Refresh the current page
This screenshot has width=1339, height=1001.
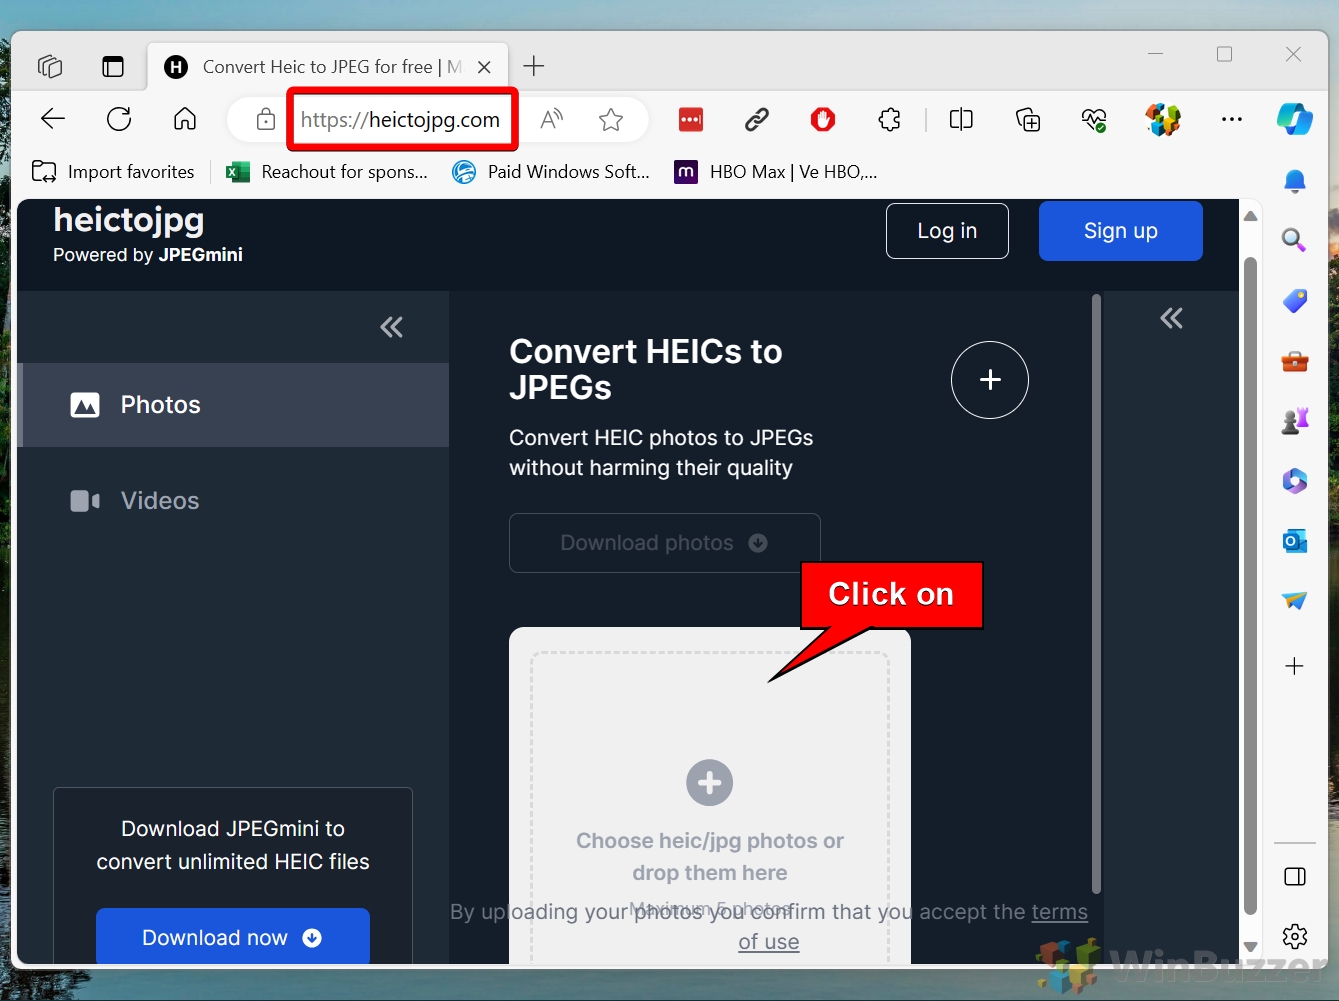(x=119, y=120)
